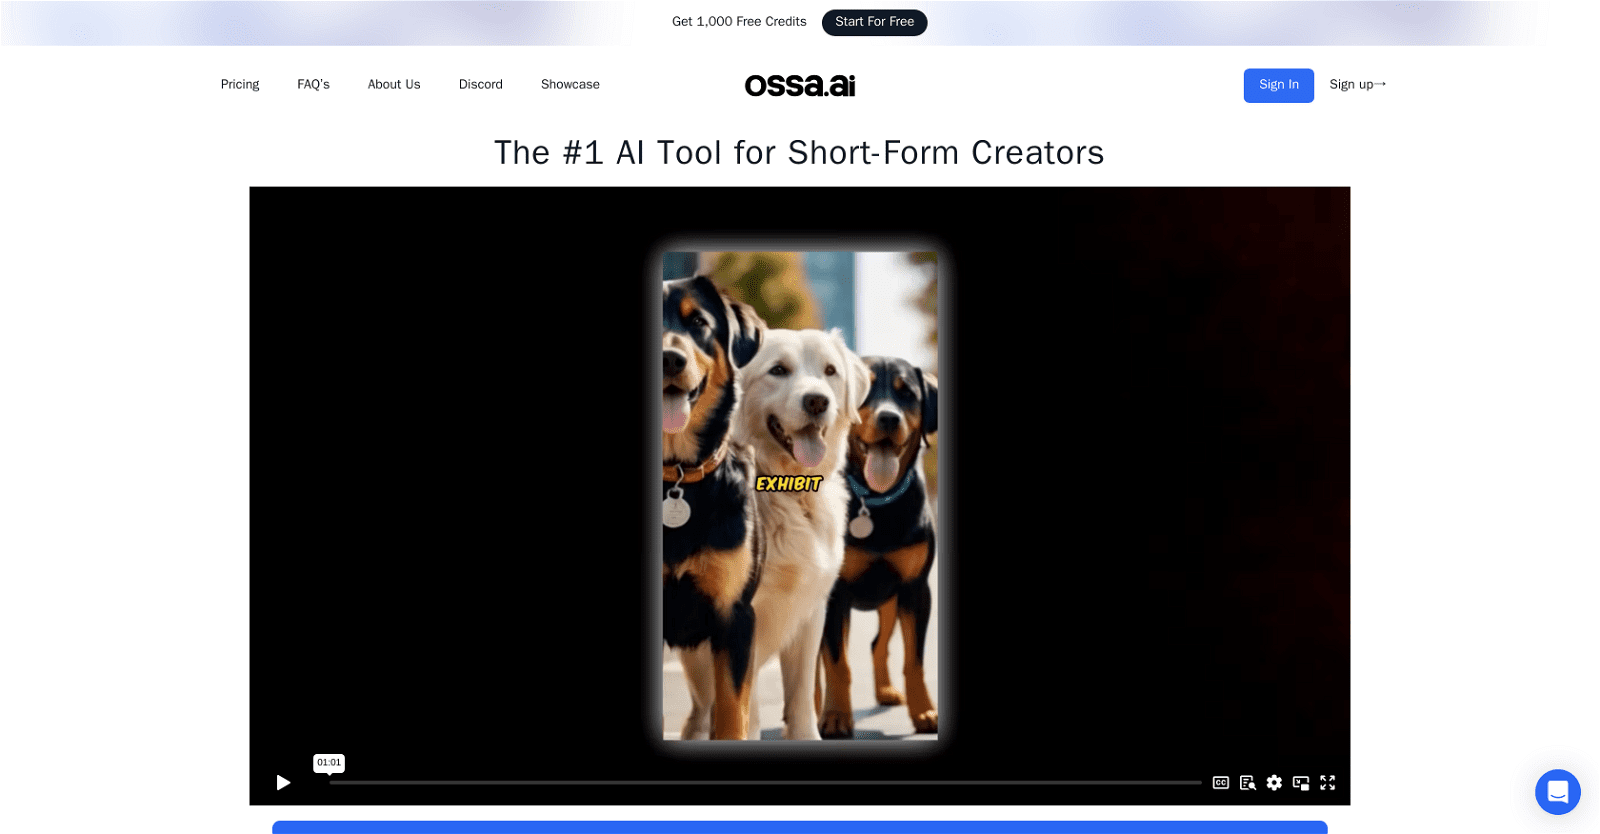Seek along the video progress bar
The image size is (1600, 834).
click(x=765, y=783)
